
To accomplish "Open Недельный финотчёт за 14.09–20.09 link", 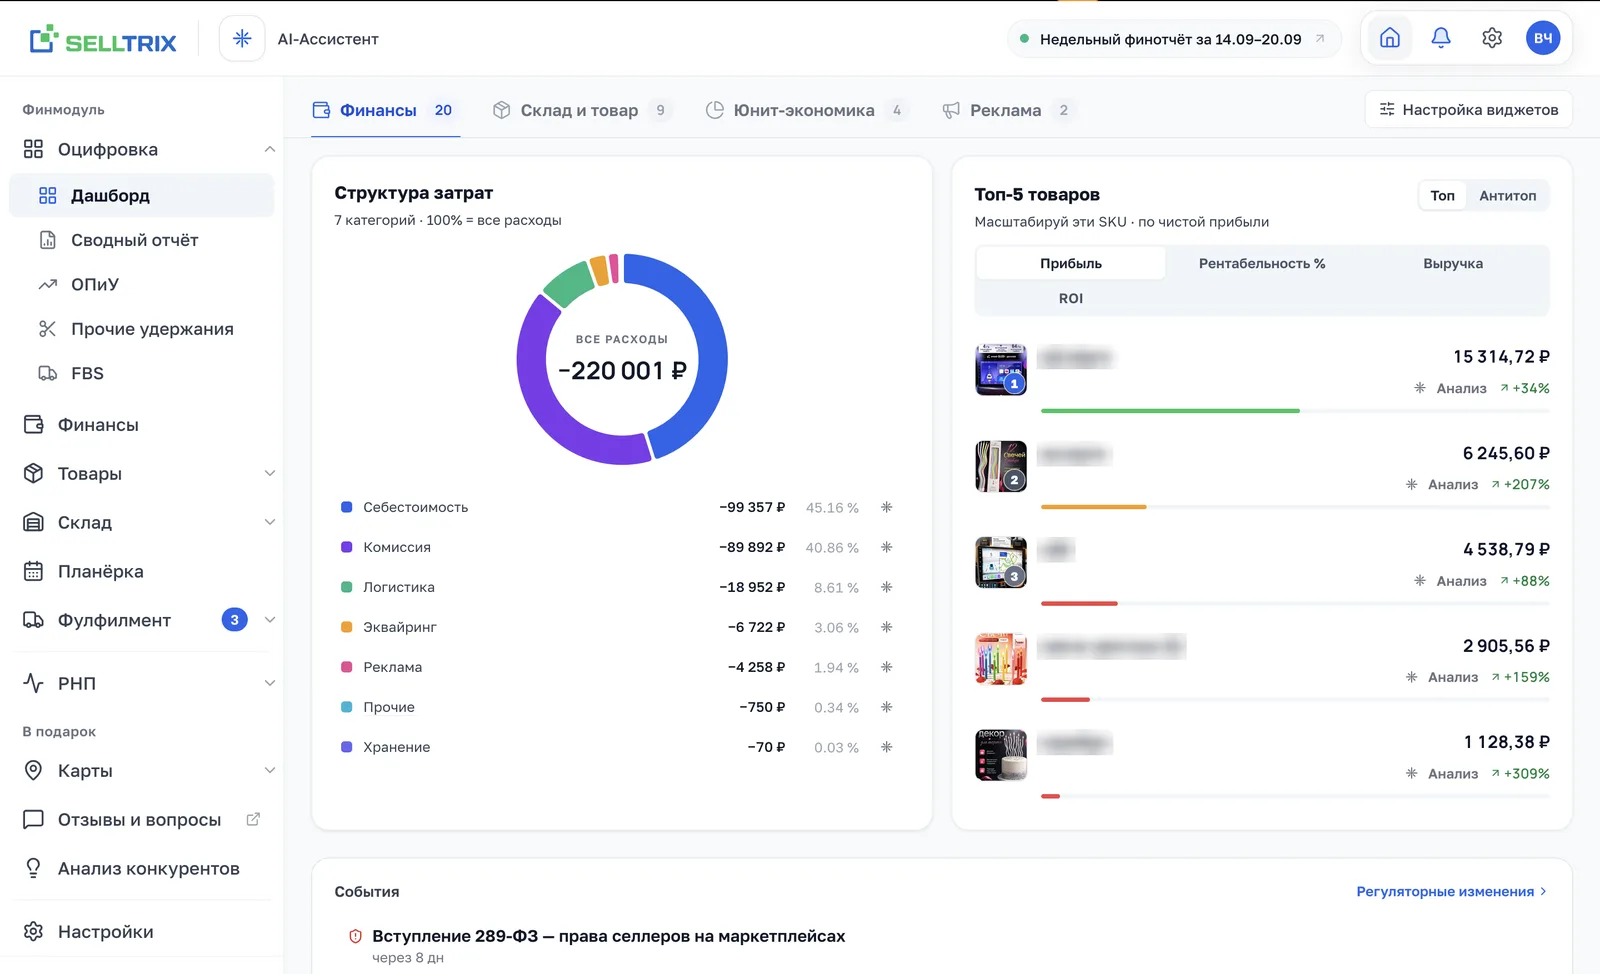I will (x=1173, y=39).
